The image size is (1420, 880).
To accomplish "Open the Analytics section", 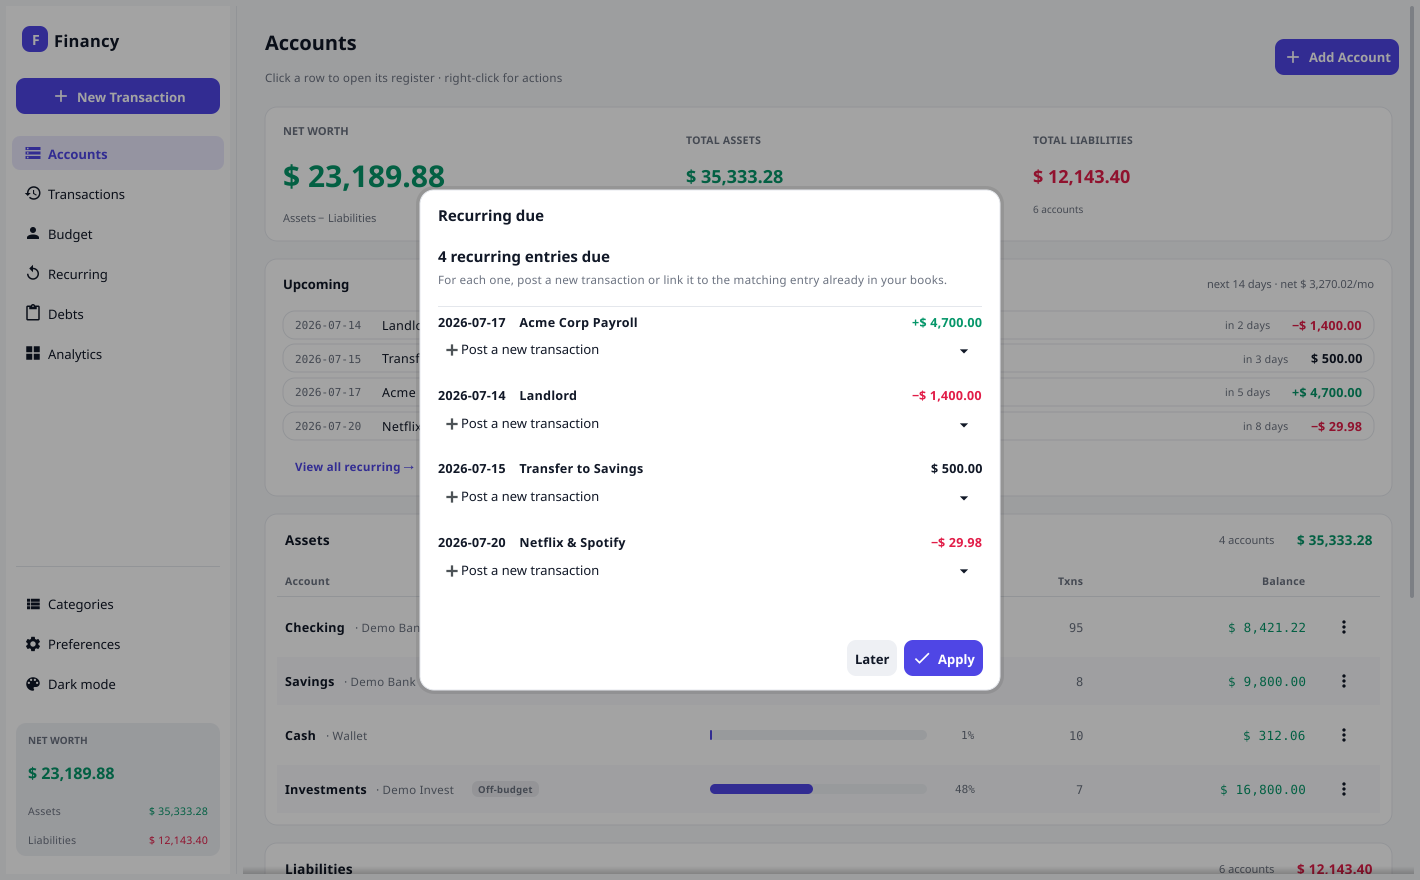I will tap(118, 354).
